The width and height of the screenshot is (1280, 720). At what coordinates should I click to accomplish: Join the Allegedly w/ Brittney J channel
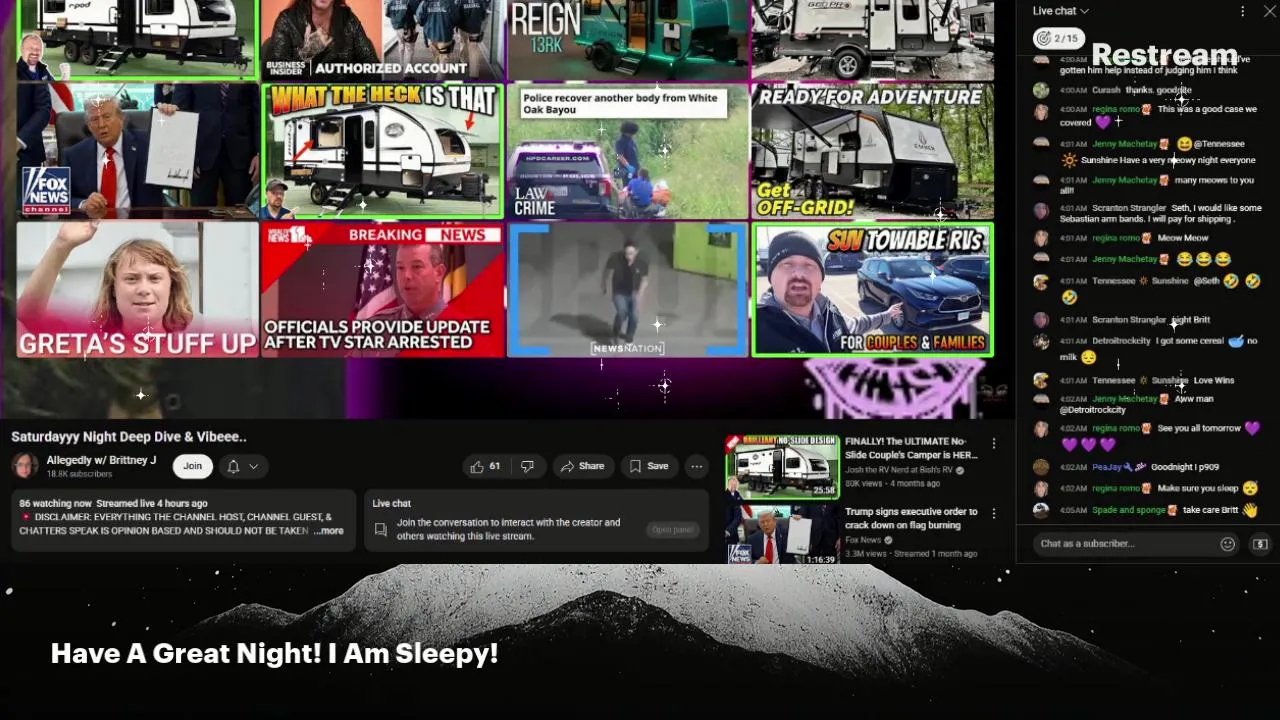click(x=192, y=466)
